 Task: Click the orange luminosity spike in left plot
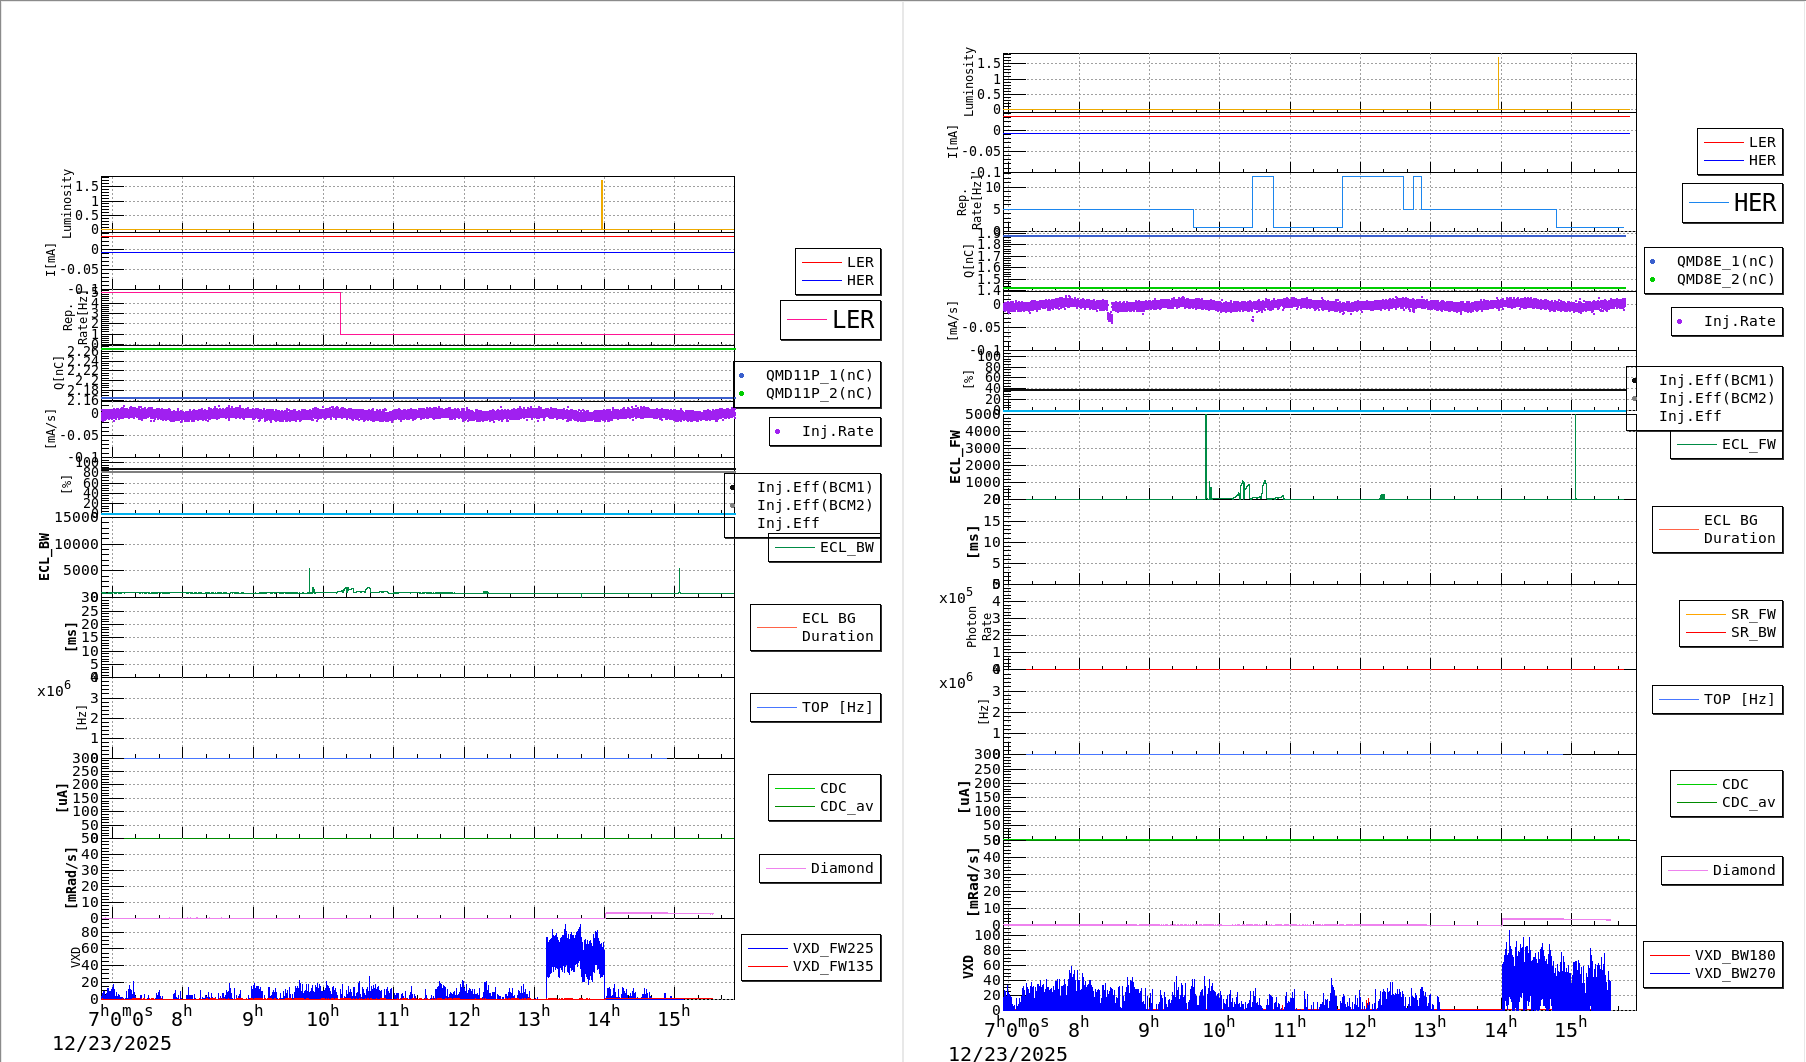pyautogui.click(x=602, y=205)
